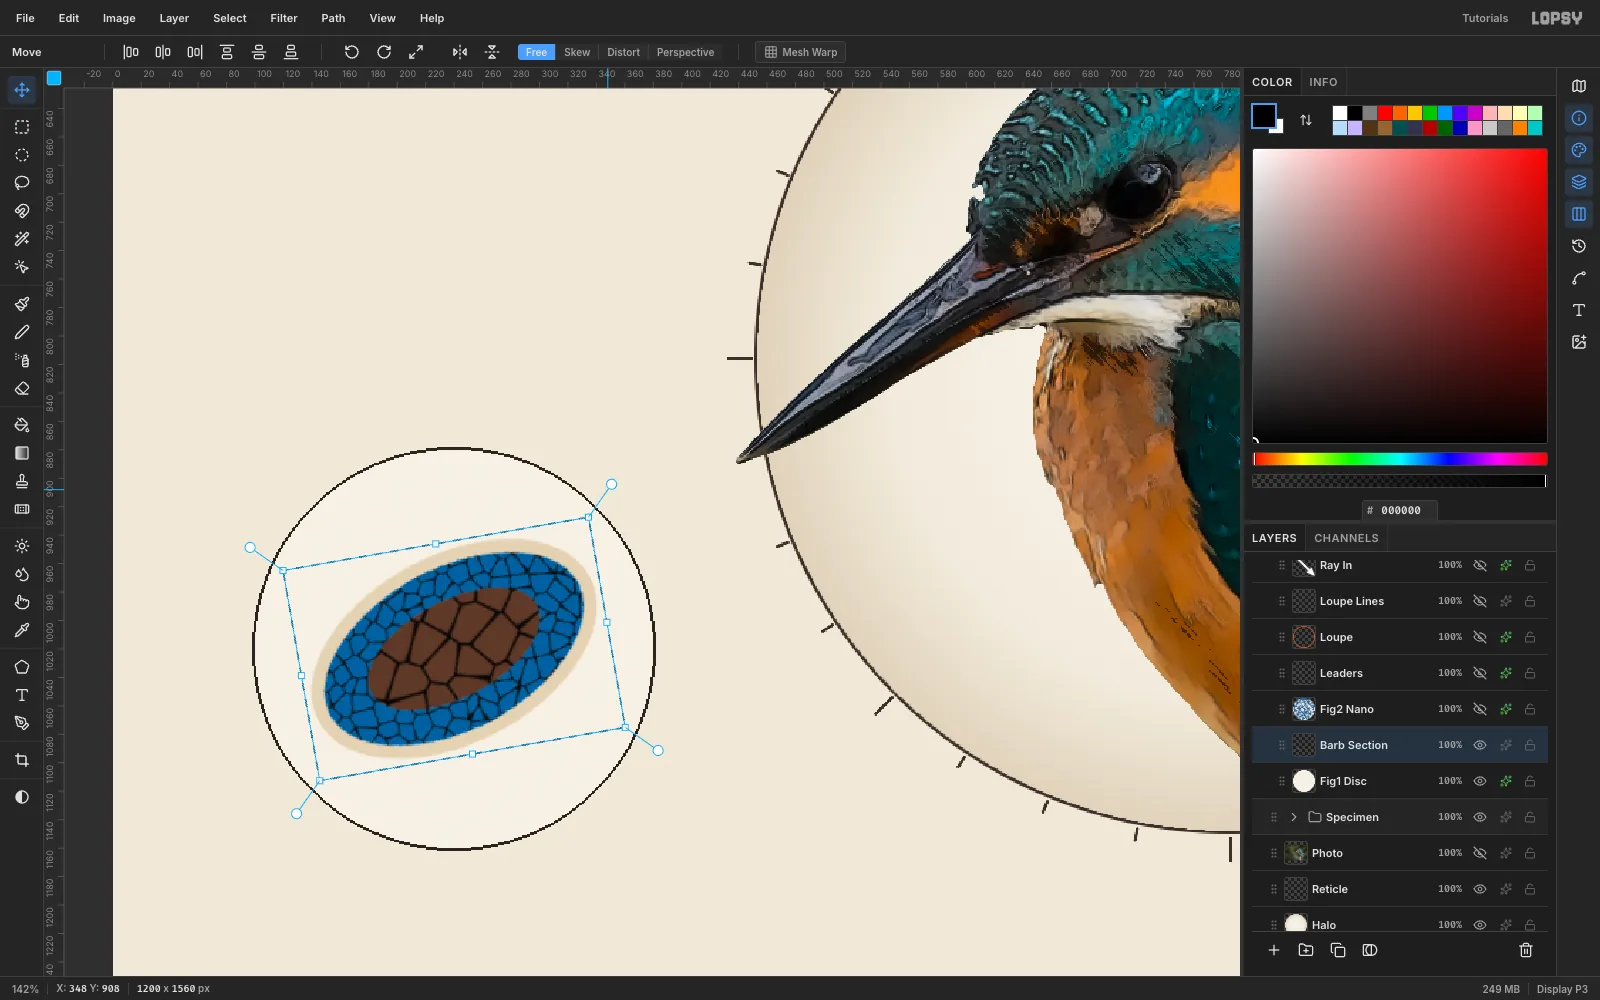
Task: Switch to the Channels tab
Action: coord(1346,538)
